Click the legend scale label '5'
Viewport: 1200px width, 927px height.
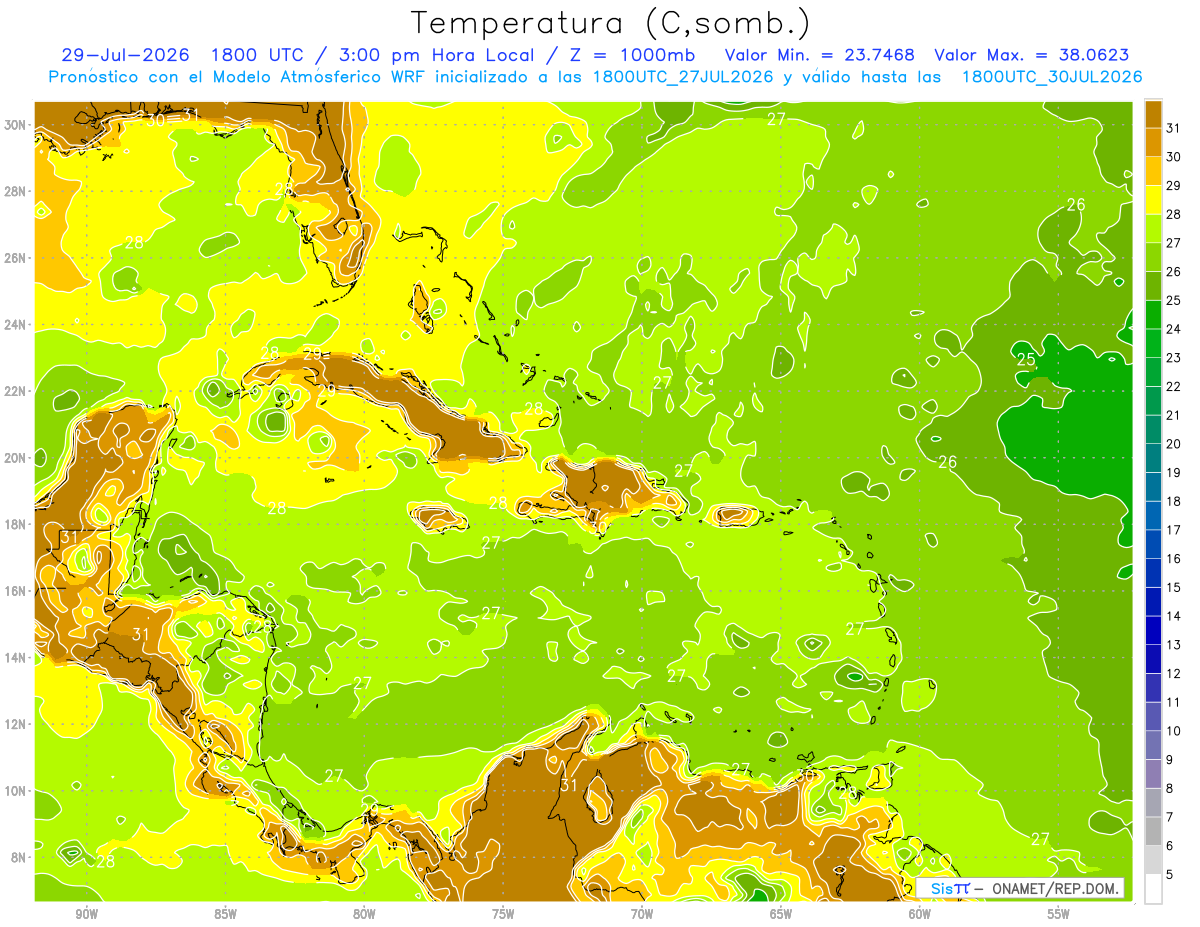point(1171,875)
